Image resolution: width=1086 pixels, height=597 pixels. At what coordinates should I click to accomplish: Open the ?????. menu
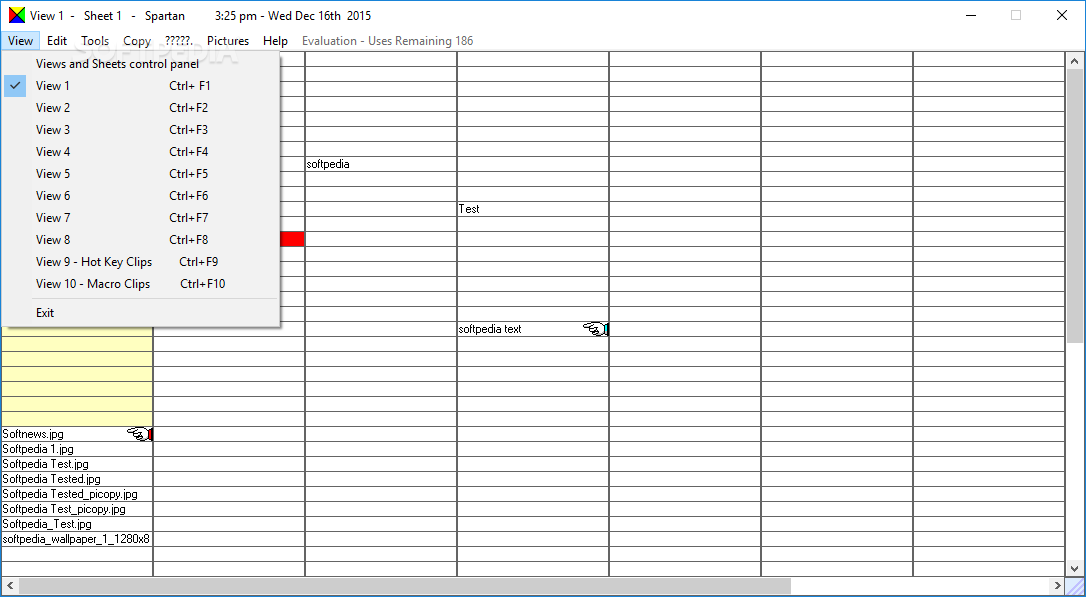coord(179,41)
